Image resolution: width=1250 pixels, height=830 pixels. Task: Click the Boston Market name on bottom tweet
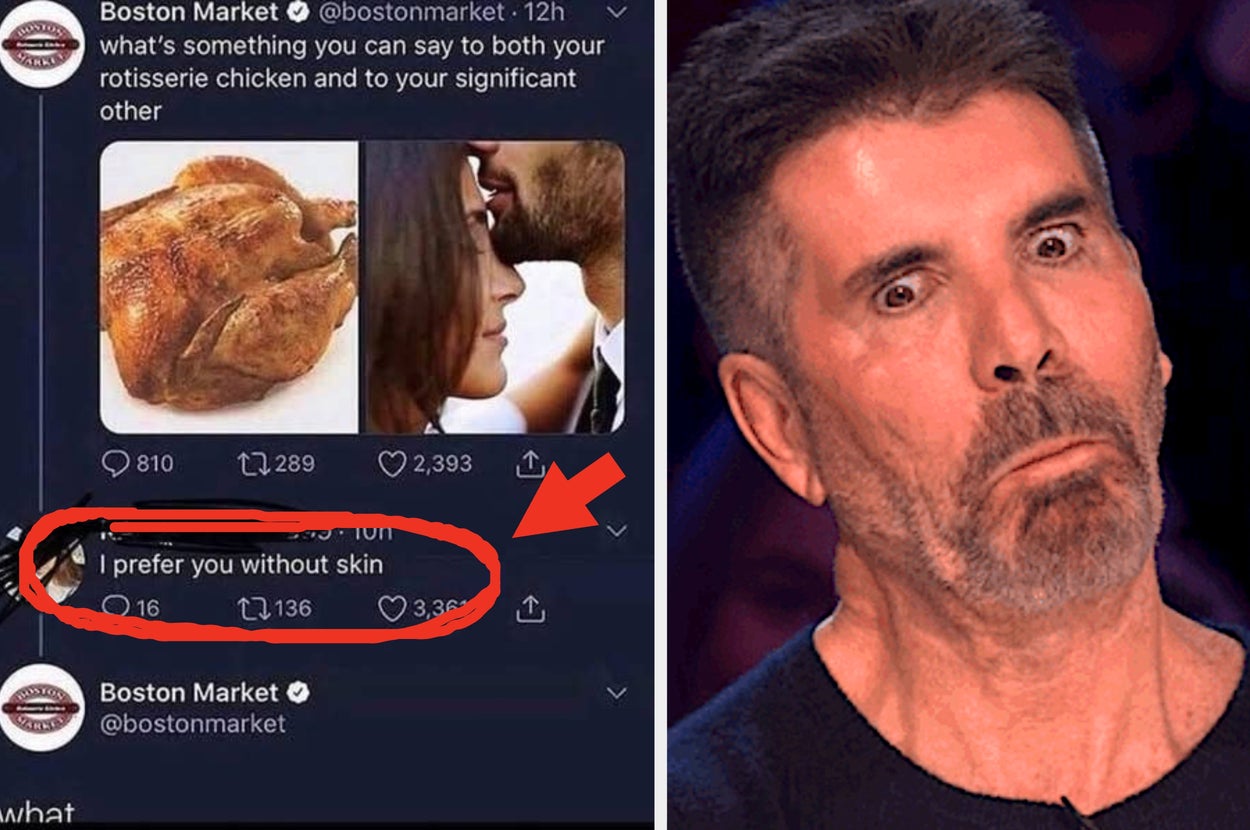tap(189, 692)
